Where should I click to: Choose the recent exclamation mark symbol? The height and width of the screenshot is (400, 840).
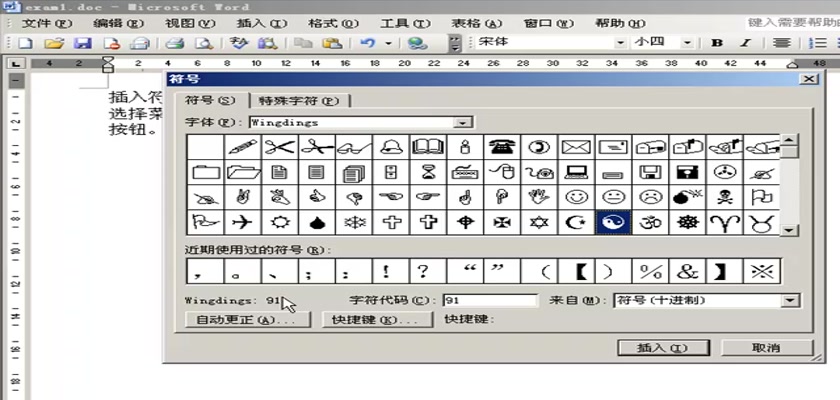point(391,271)
